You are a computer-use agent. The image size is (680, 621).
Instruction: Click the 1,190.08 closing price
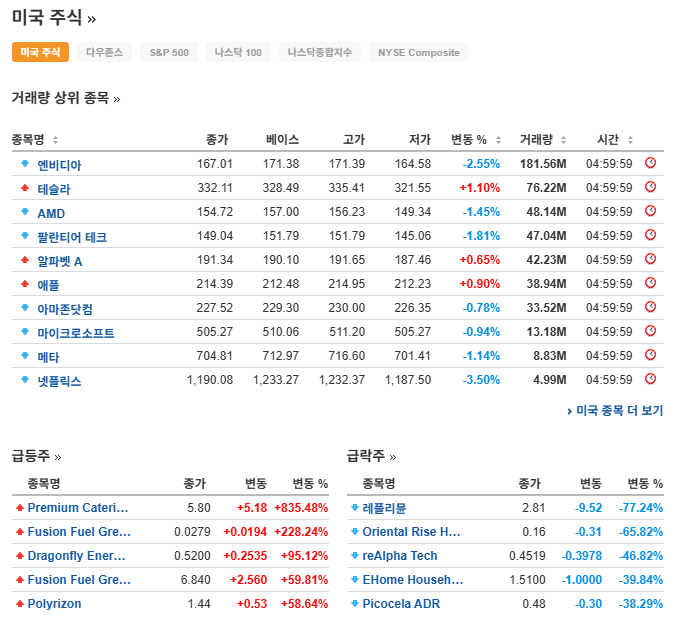[210, 380]
